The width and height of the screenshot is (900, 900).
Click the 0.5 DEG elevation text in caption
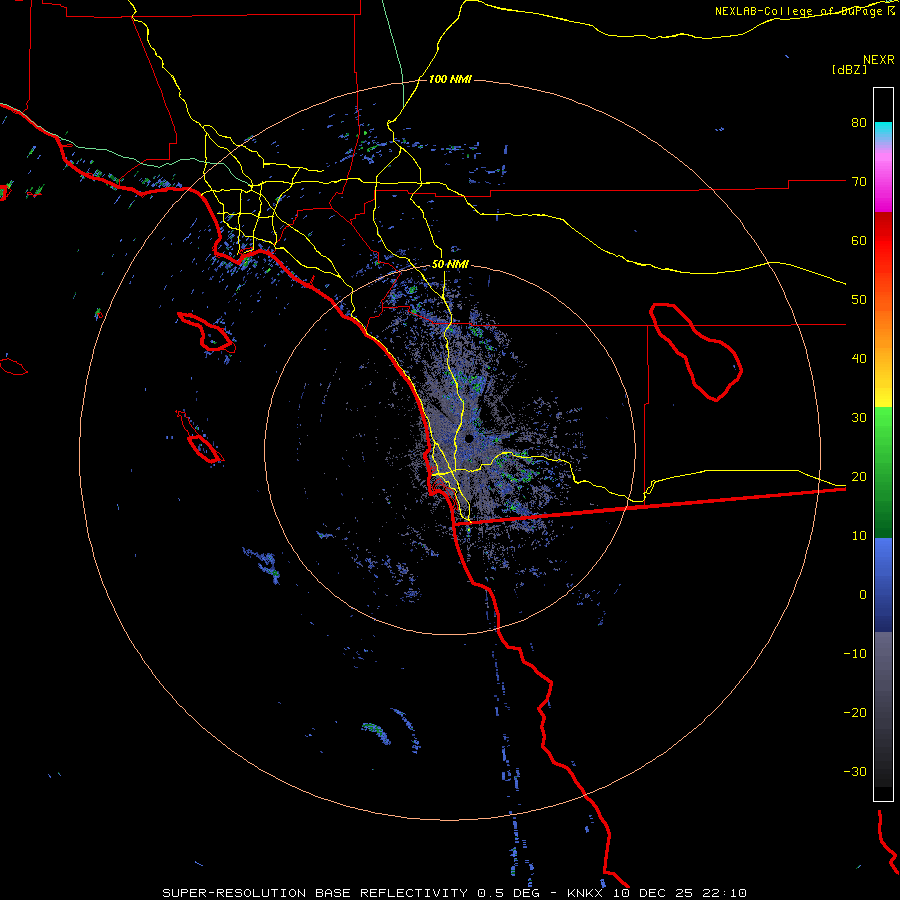508,893
